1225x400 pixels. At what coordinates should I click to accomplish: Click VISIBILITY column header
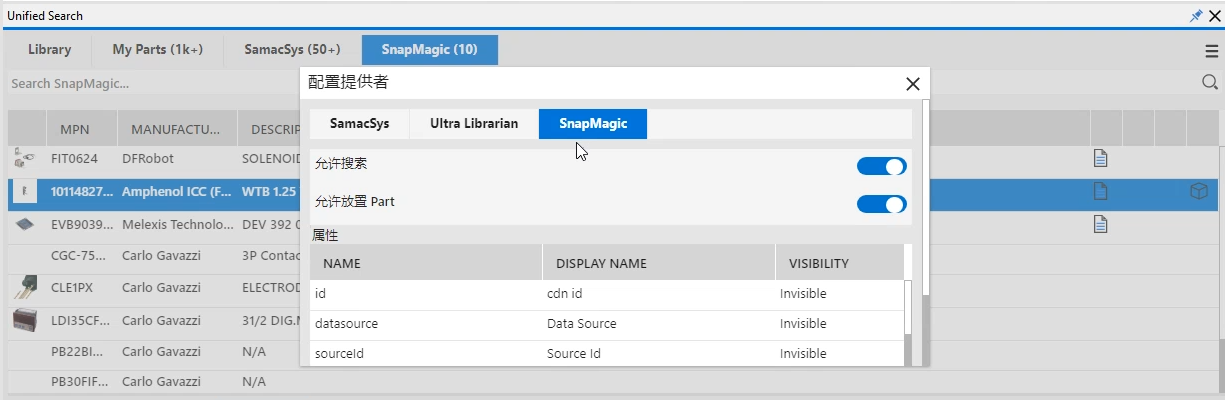[x=839, y=263]
